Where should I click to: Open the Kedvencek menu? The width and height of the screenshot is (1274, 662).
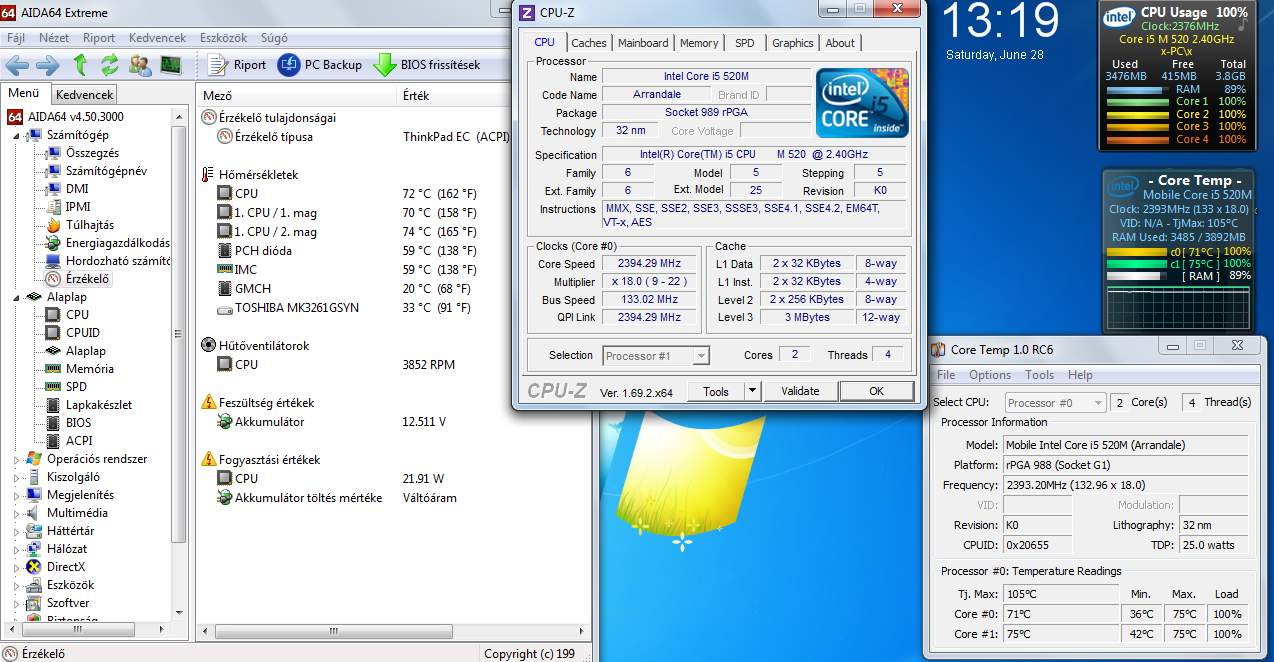pos(157,38)
